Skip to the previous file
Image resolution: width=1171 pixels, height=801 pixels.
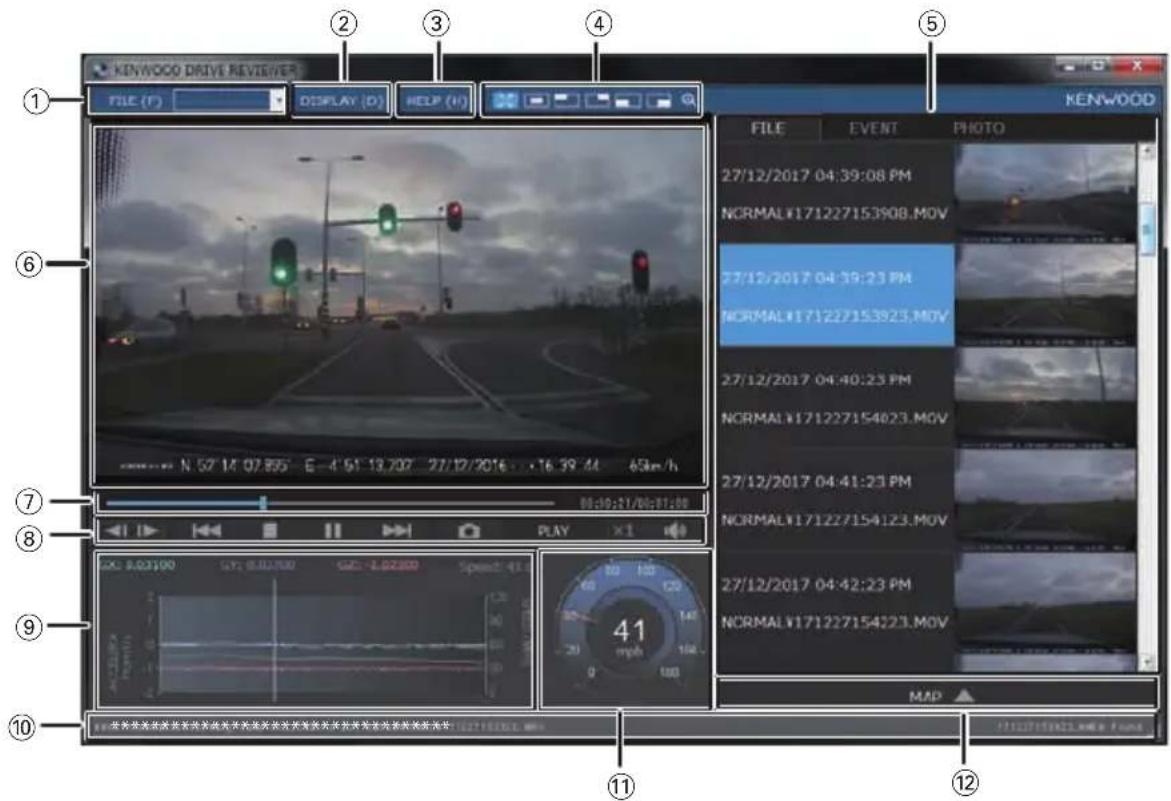tap(207, 531)
